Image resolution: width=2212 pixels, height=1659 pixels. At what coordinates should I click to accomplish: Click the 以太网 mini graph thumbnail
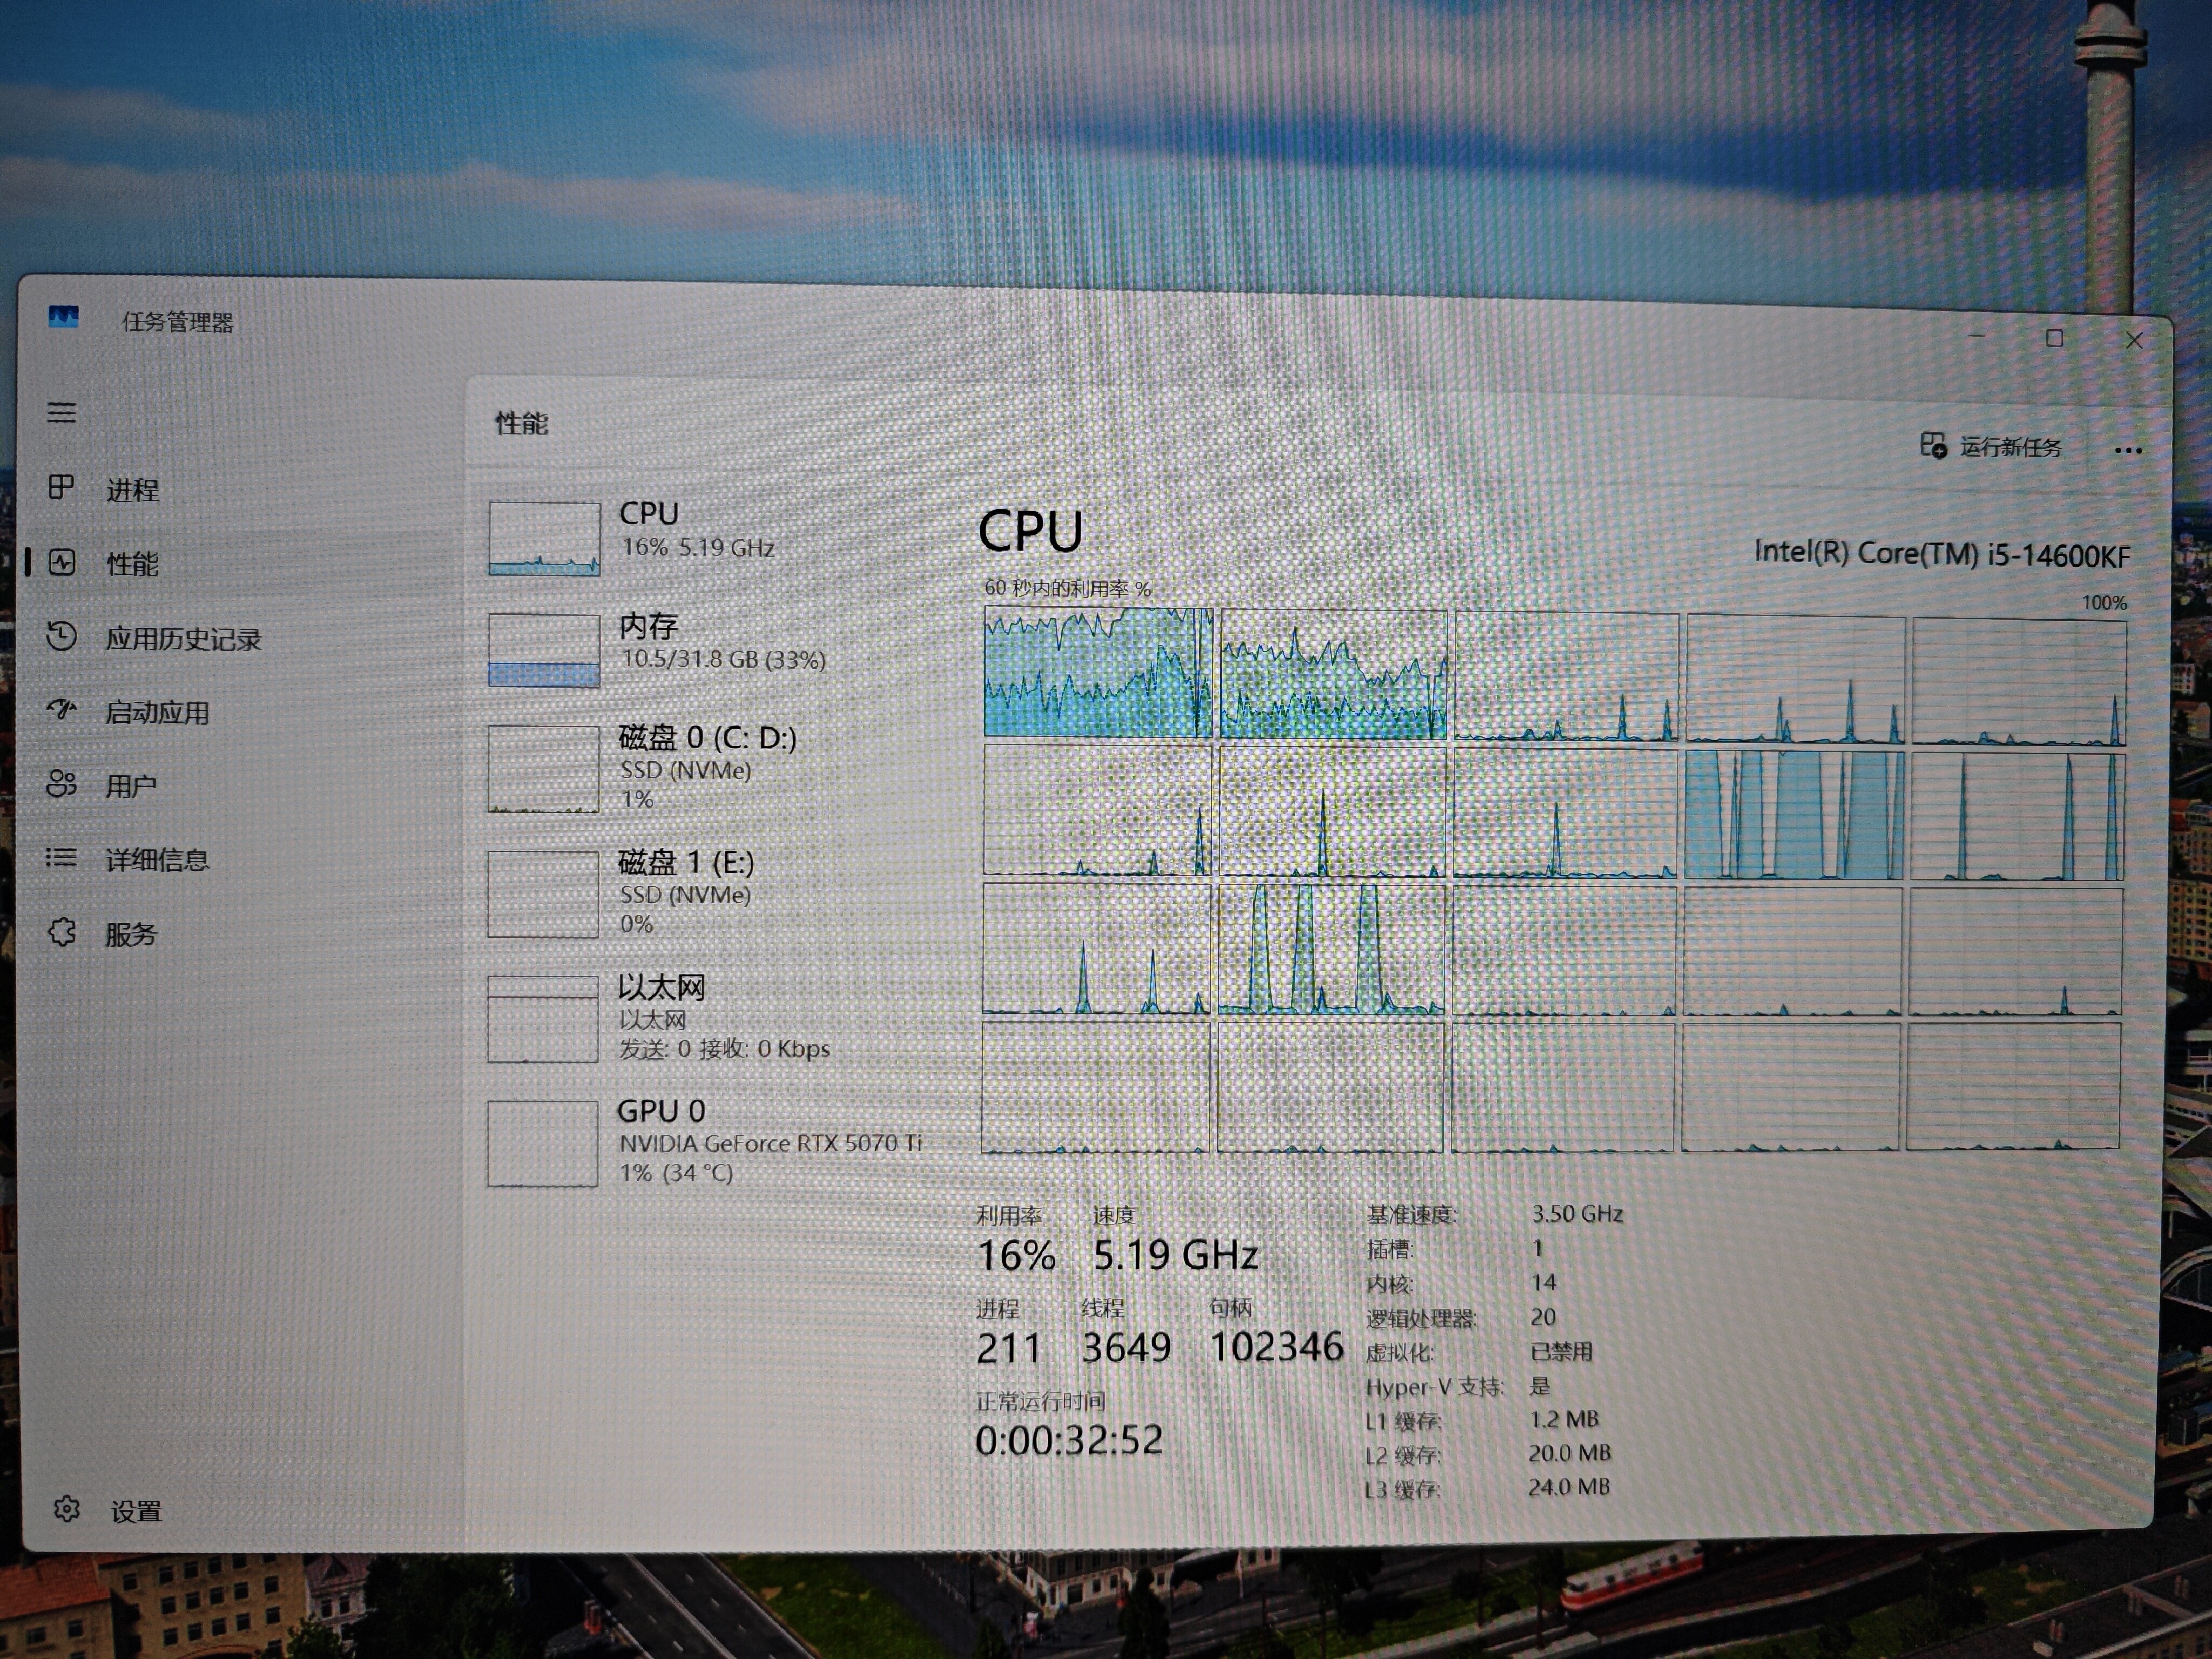543,1019
